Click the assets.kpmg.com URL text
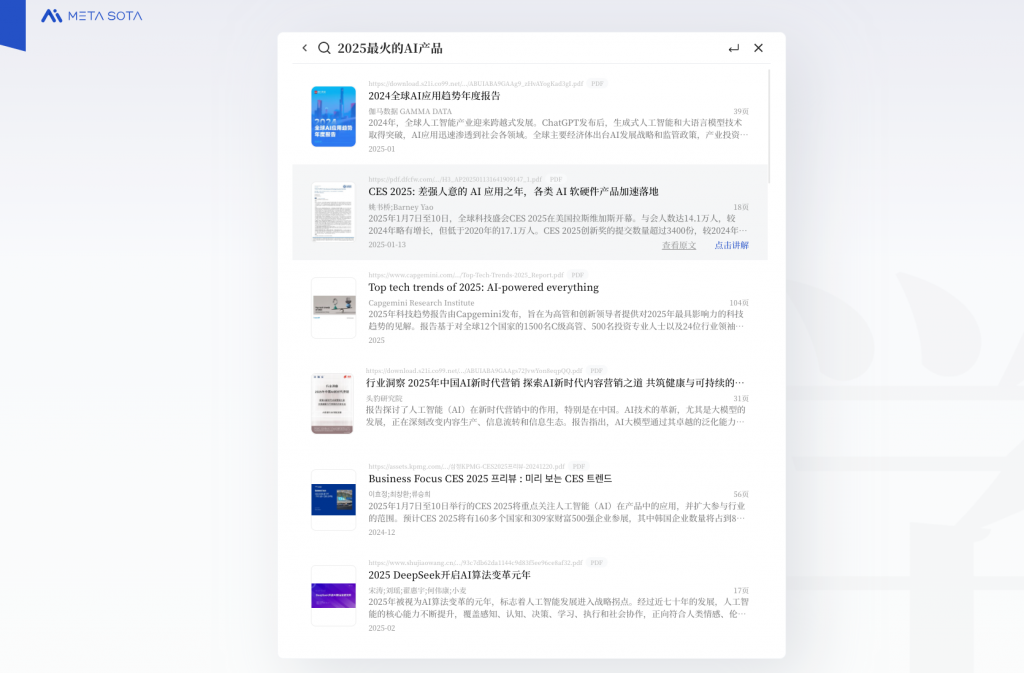The width and height of the screenshot is (1024, 673). [466, 467]
